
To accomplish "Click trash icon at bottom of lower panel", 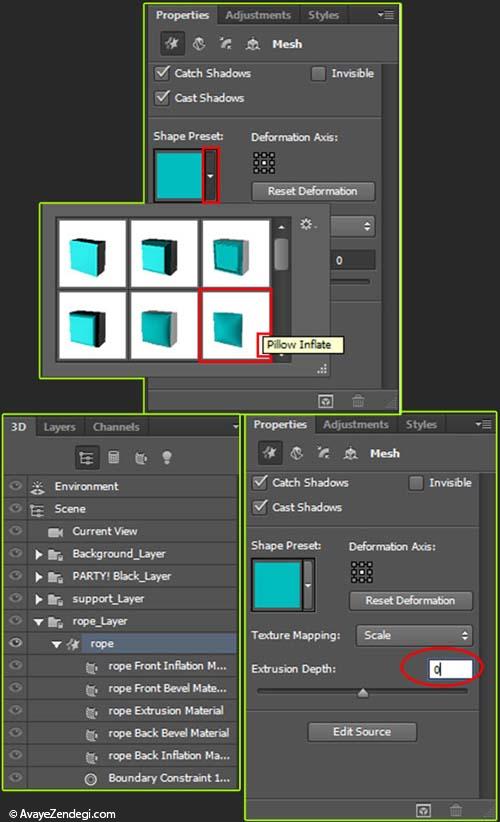I will click(456, 810).
